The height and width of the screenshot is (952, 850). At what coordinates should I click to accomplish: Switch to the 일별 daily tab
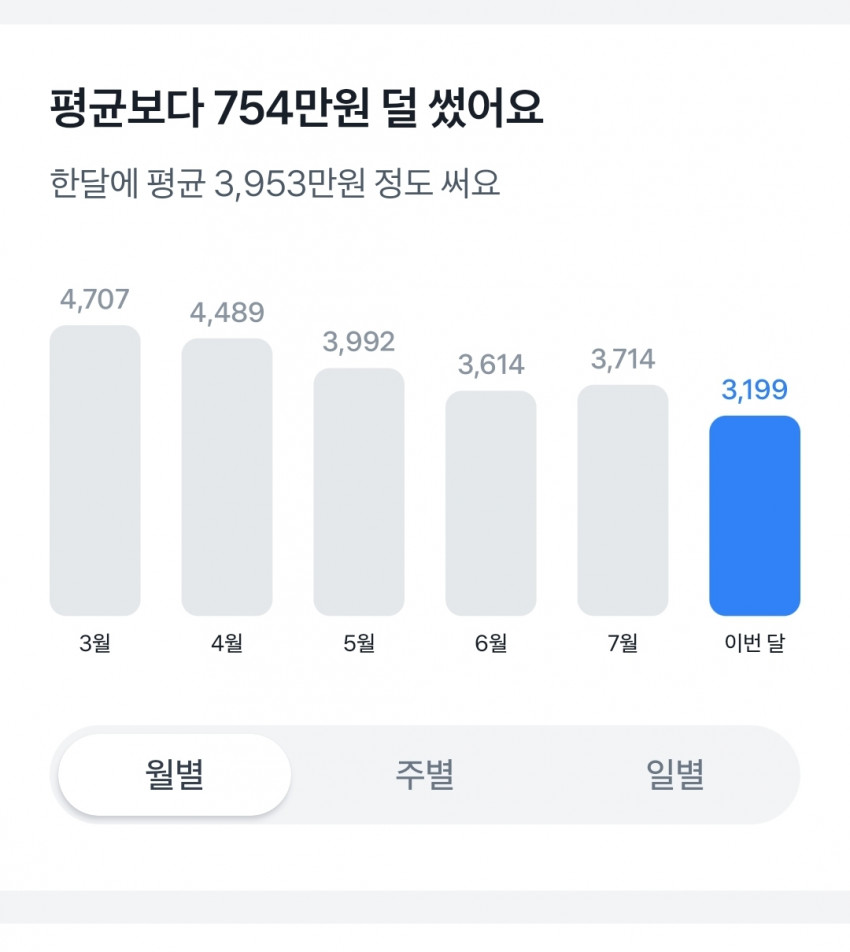coord(675,774)
